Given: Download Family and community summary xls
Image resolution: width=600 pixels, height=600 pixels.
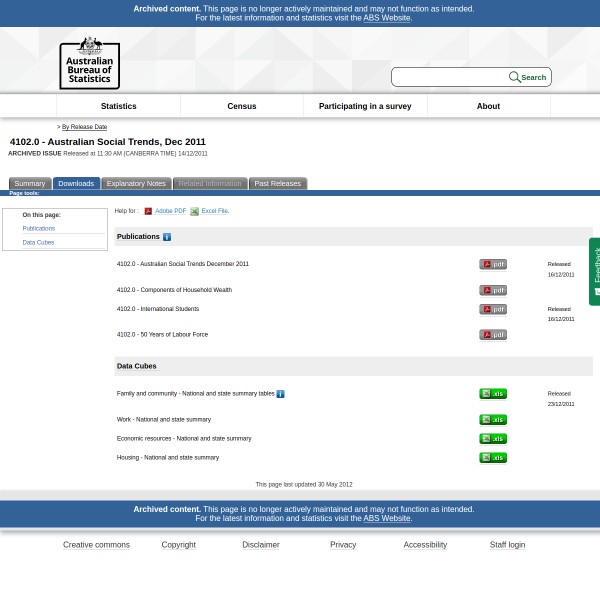Looking at the screenshot, I should coord(492,394).
